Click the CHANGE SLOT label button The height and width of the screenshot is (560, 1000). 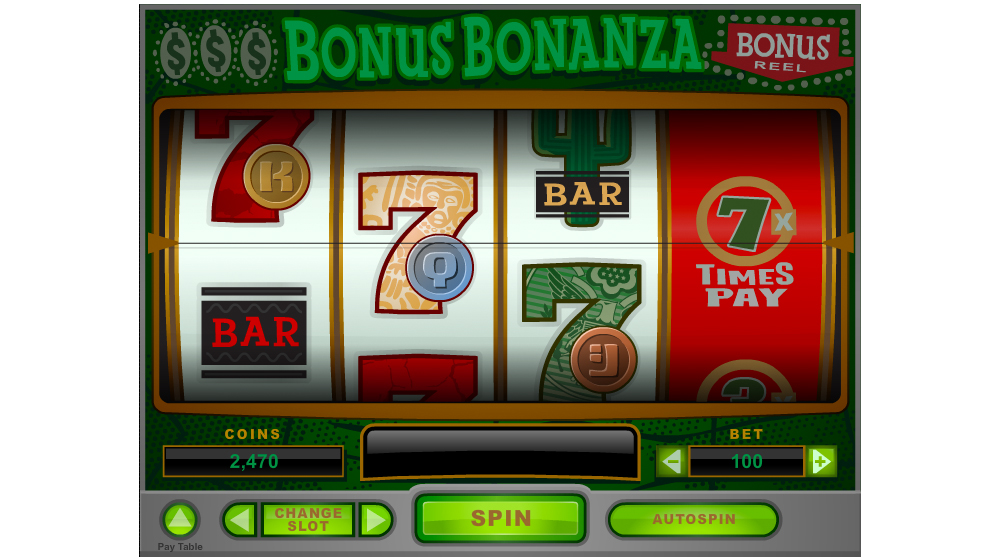pyautogui.click(x=308, y=520)
